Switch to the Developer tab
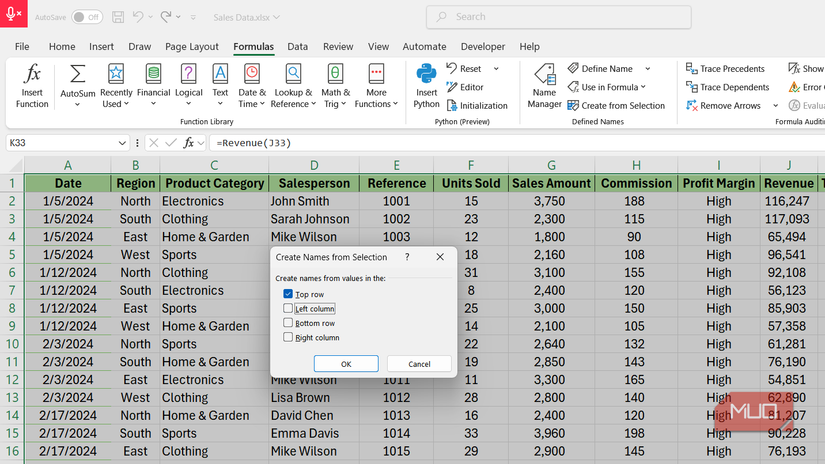 coord(483,46)
